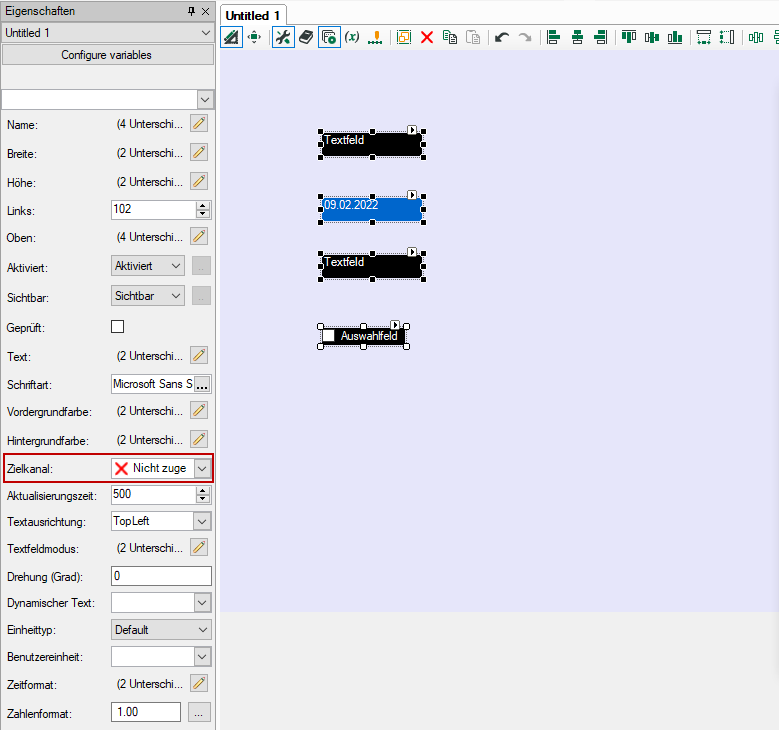Open the Zielkanal dropdown

coord(202,468)
